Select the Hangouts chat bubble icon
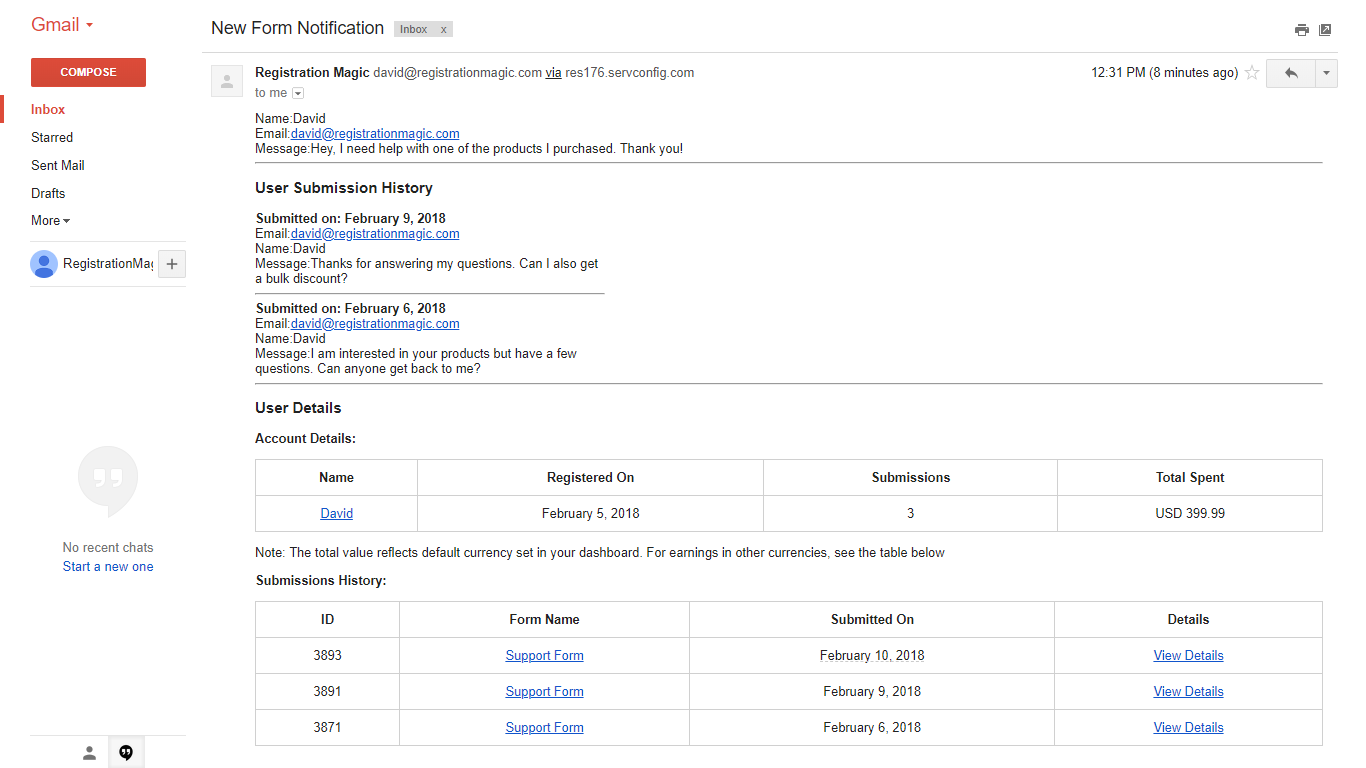 126,753
